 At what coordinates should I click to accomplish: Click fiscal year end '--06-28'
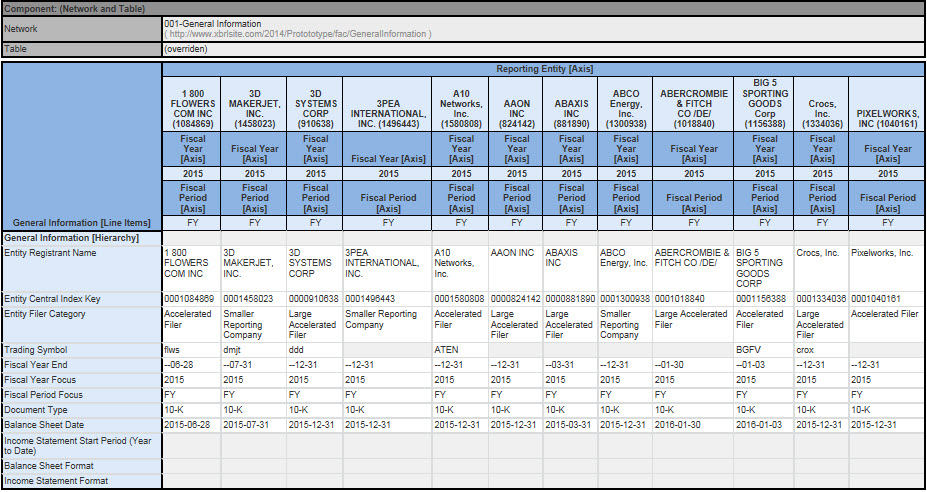point(179,365)
